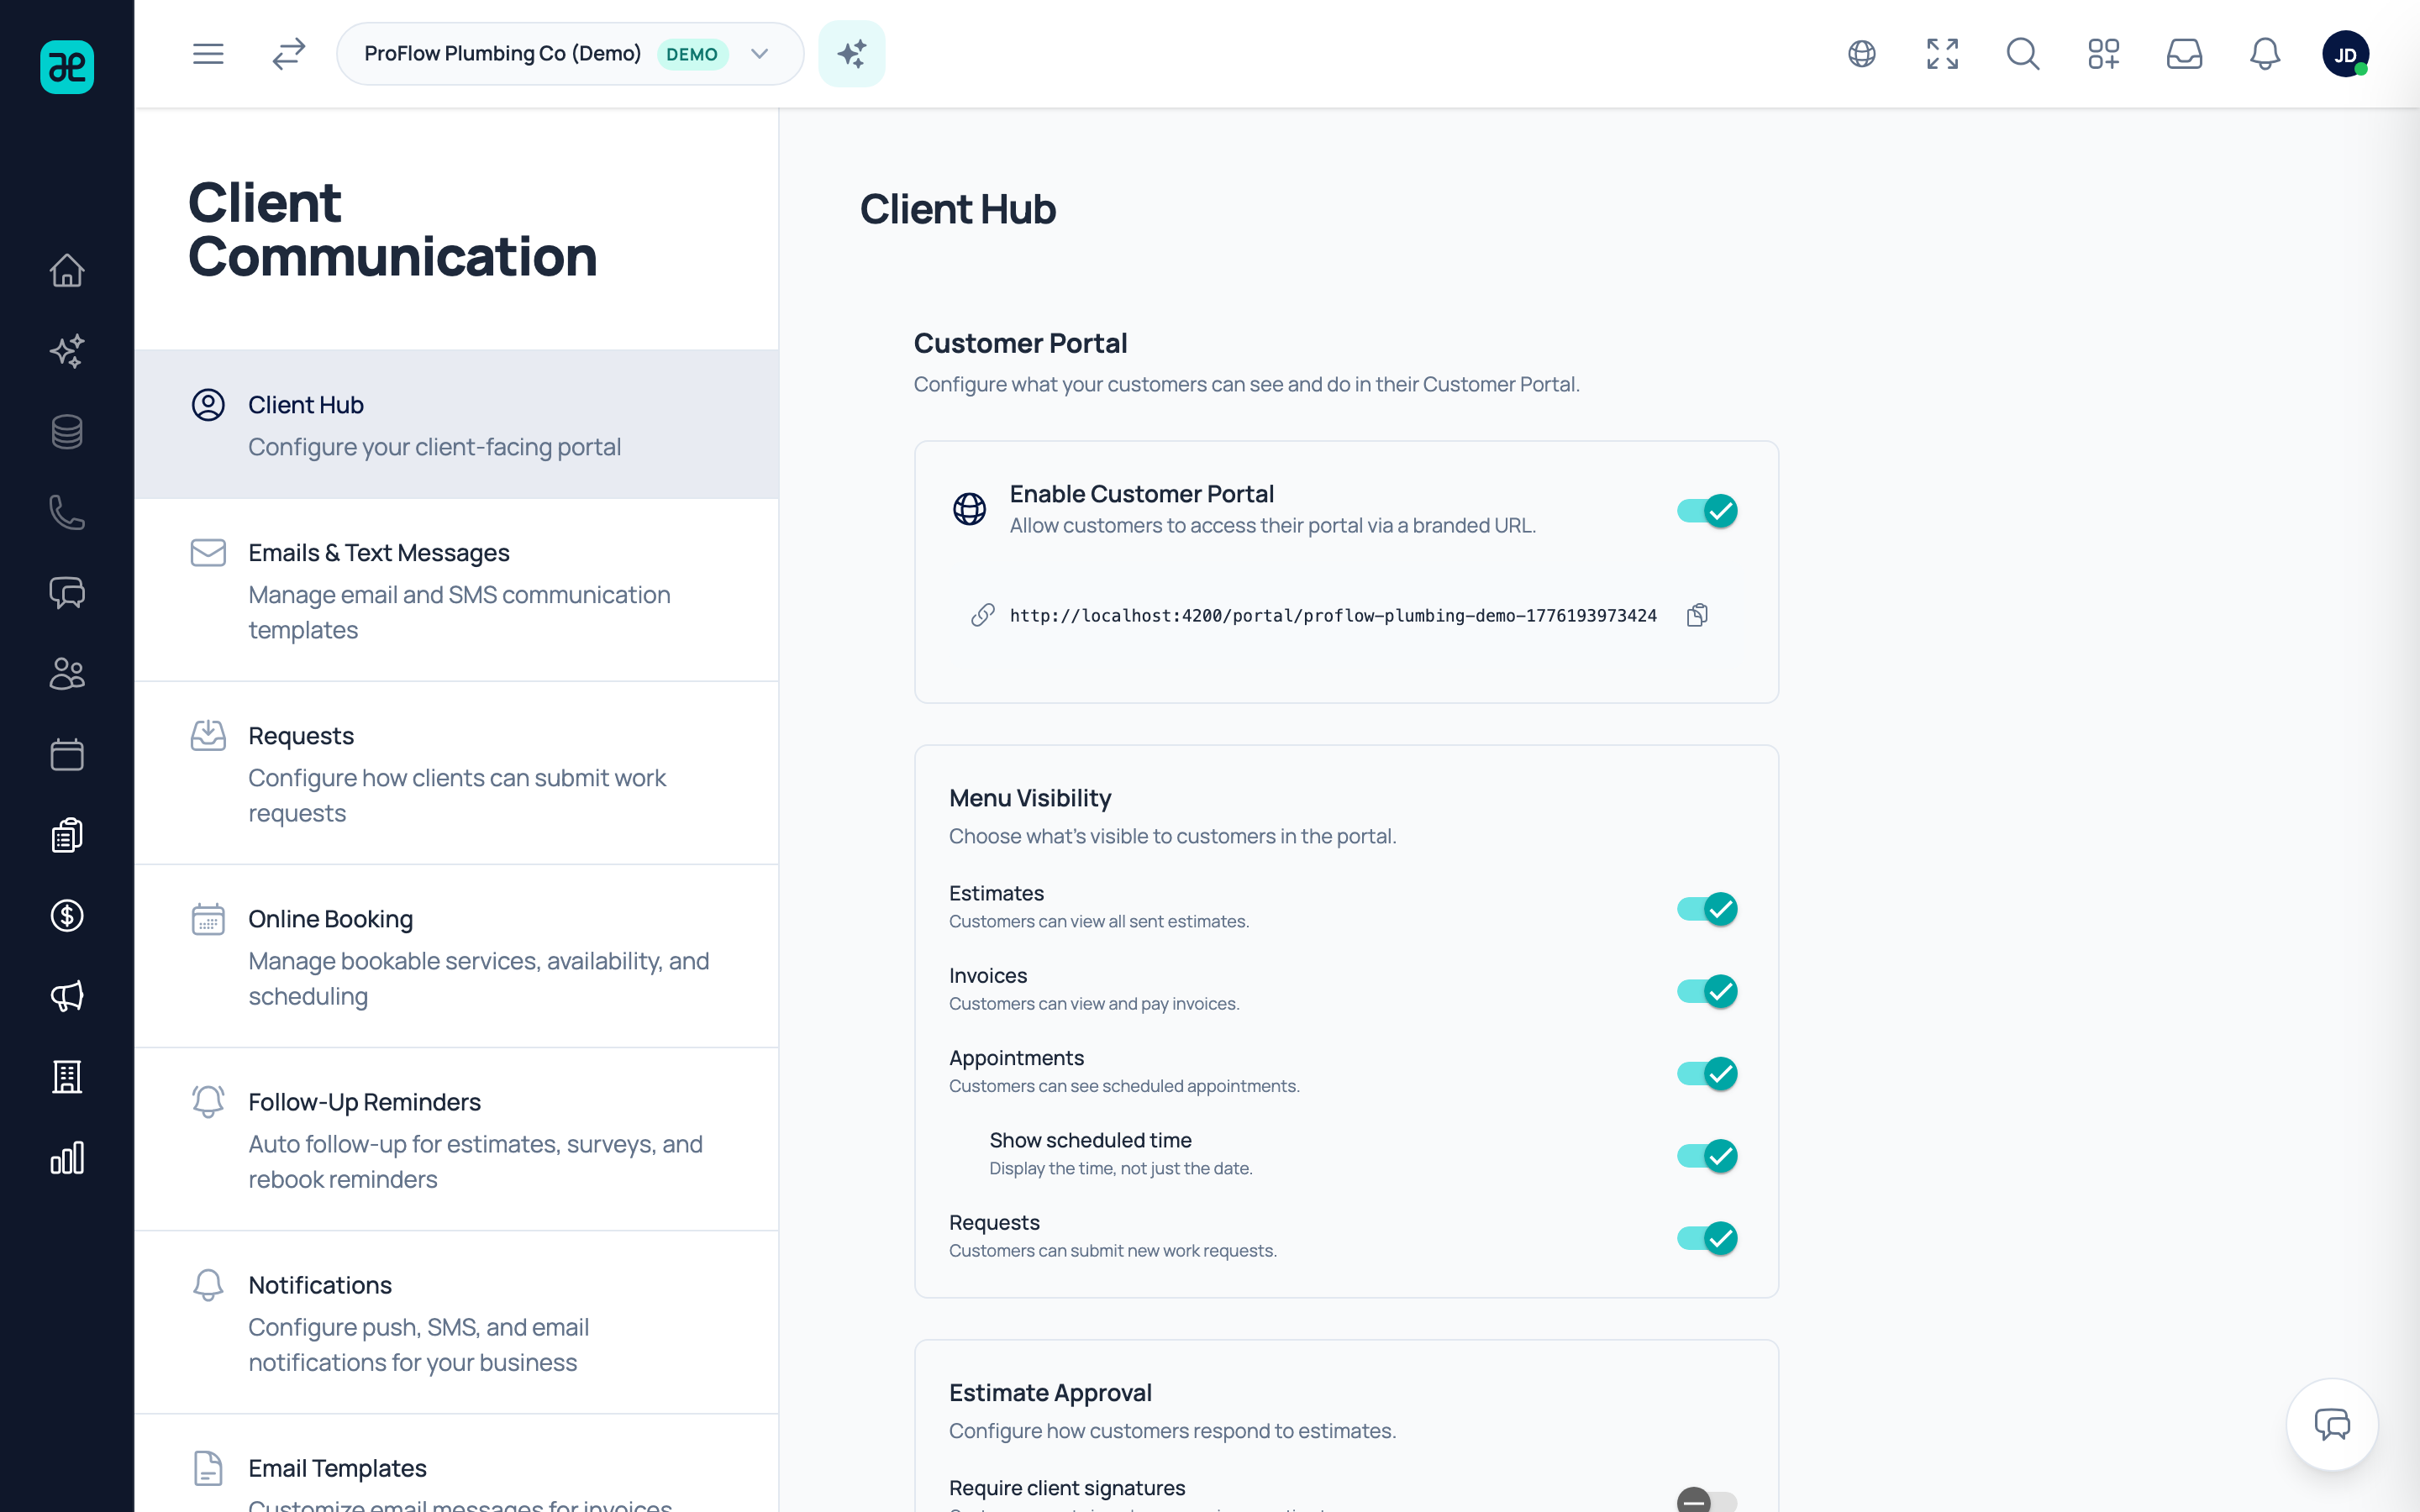Open Emails & Text Messages settings
This screenshot has width=2420, height=1512.
tap(457, 590)
